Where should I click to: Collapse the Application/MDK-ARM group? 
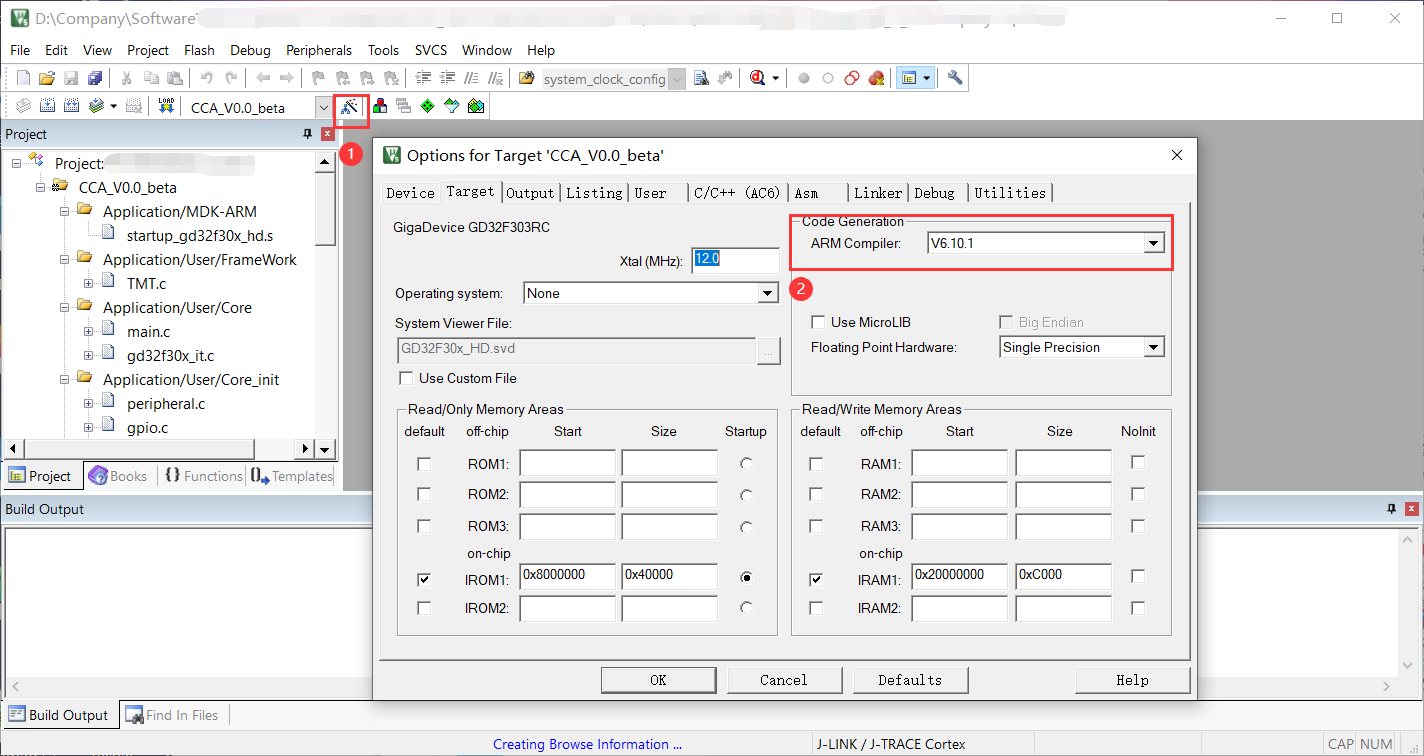[65, 211]
